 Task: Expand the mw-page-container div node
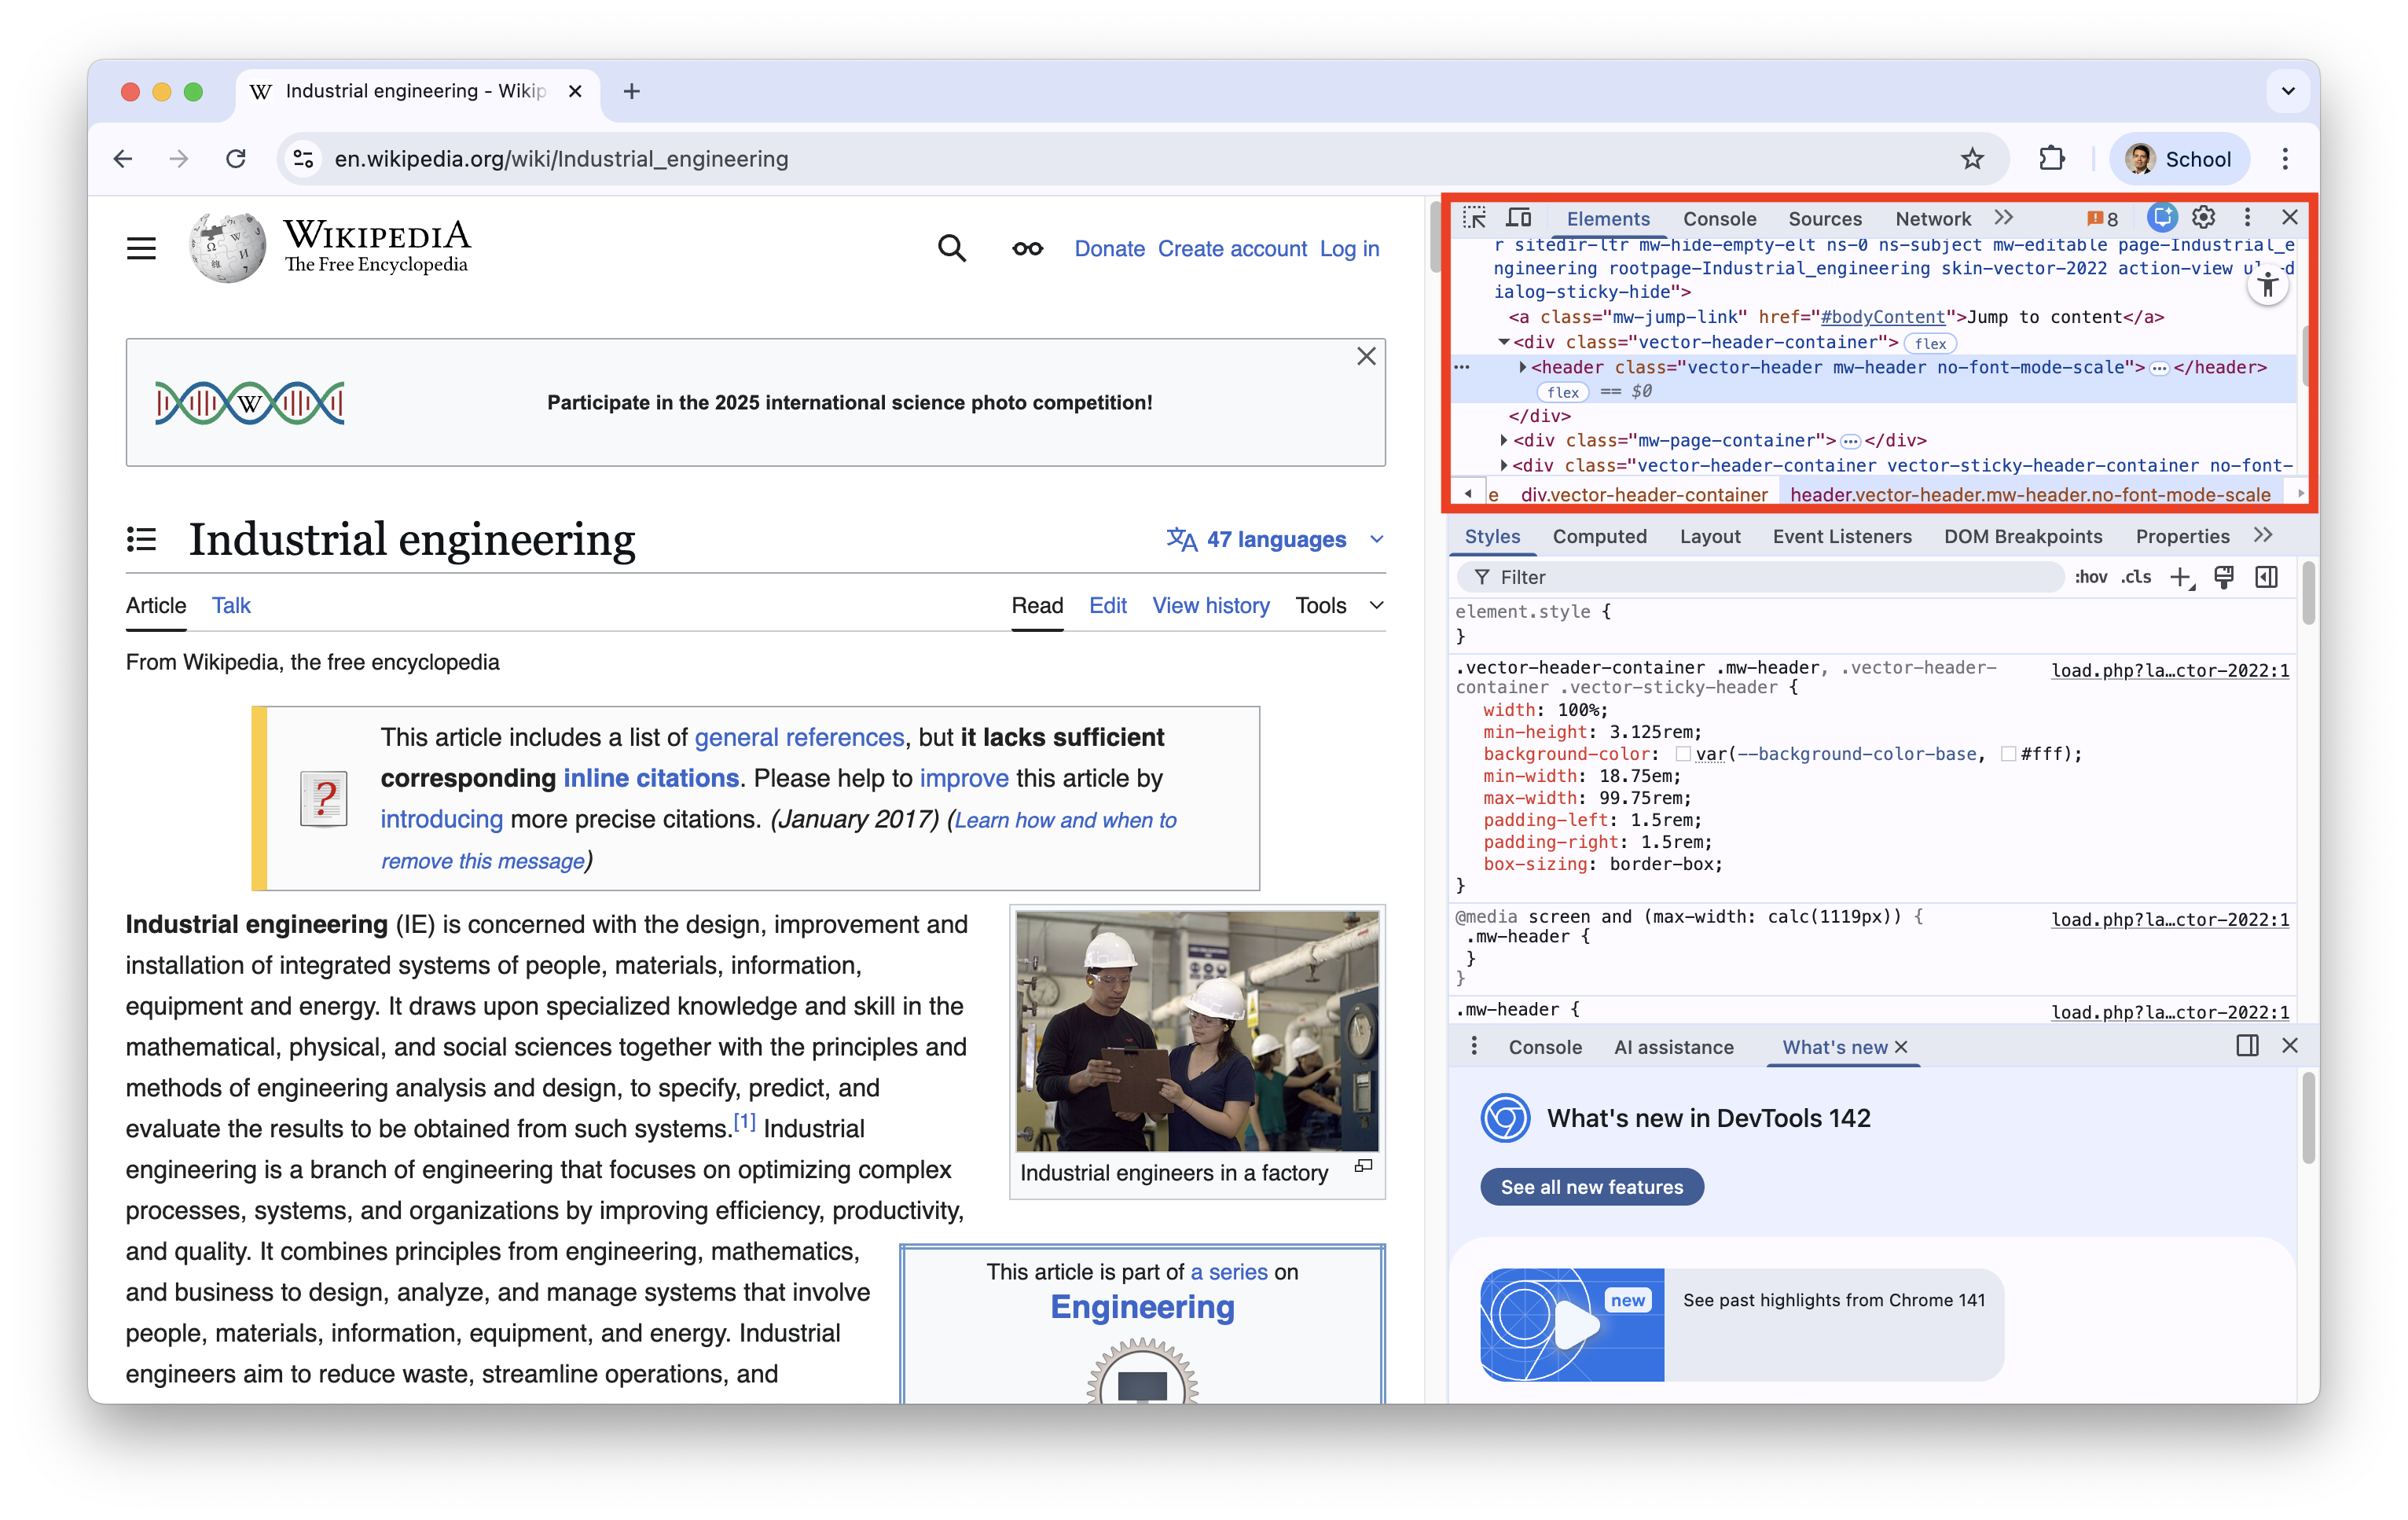tap(1503, 440)
